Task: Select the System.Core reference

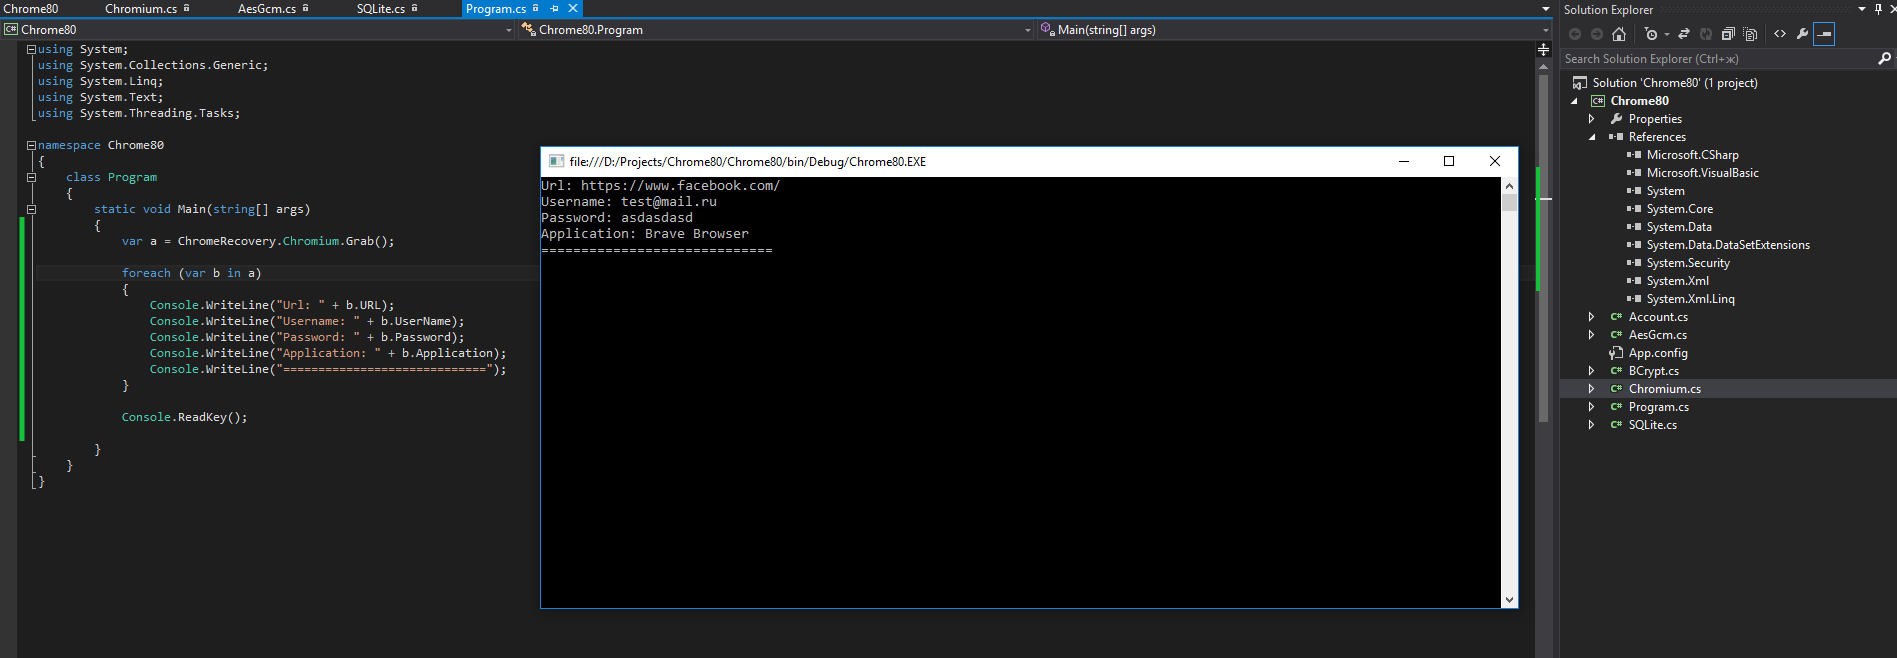Action: (1679, 209)
